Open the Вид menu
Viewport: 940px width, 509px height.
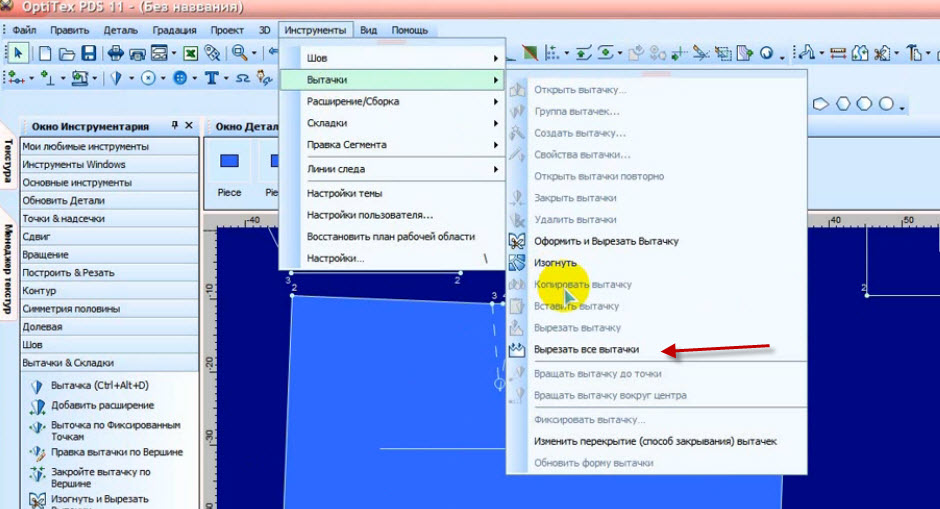pos(369,30)
